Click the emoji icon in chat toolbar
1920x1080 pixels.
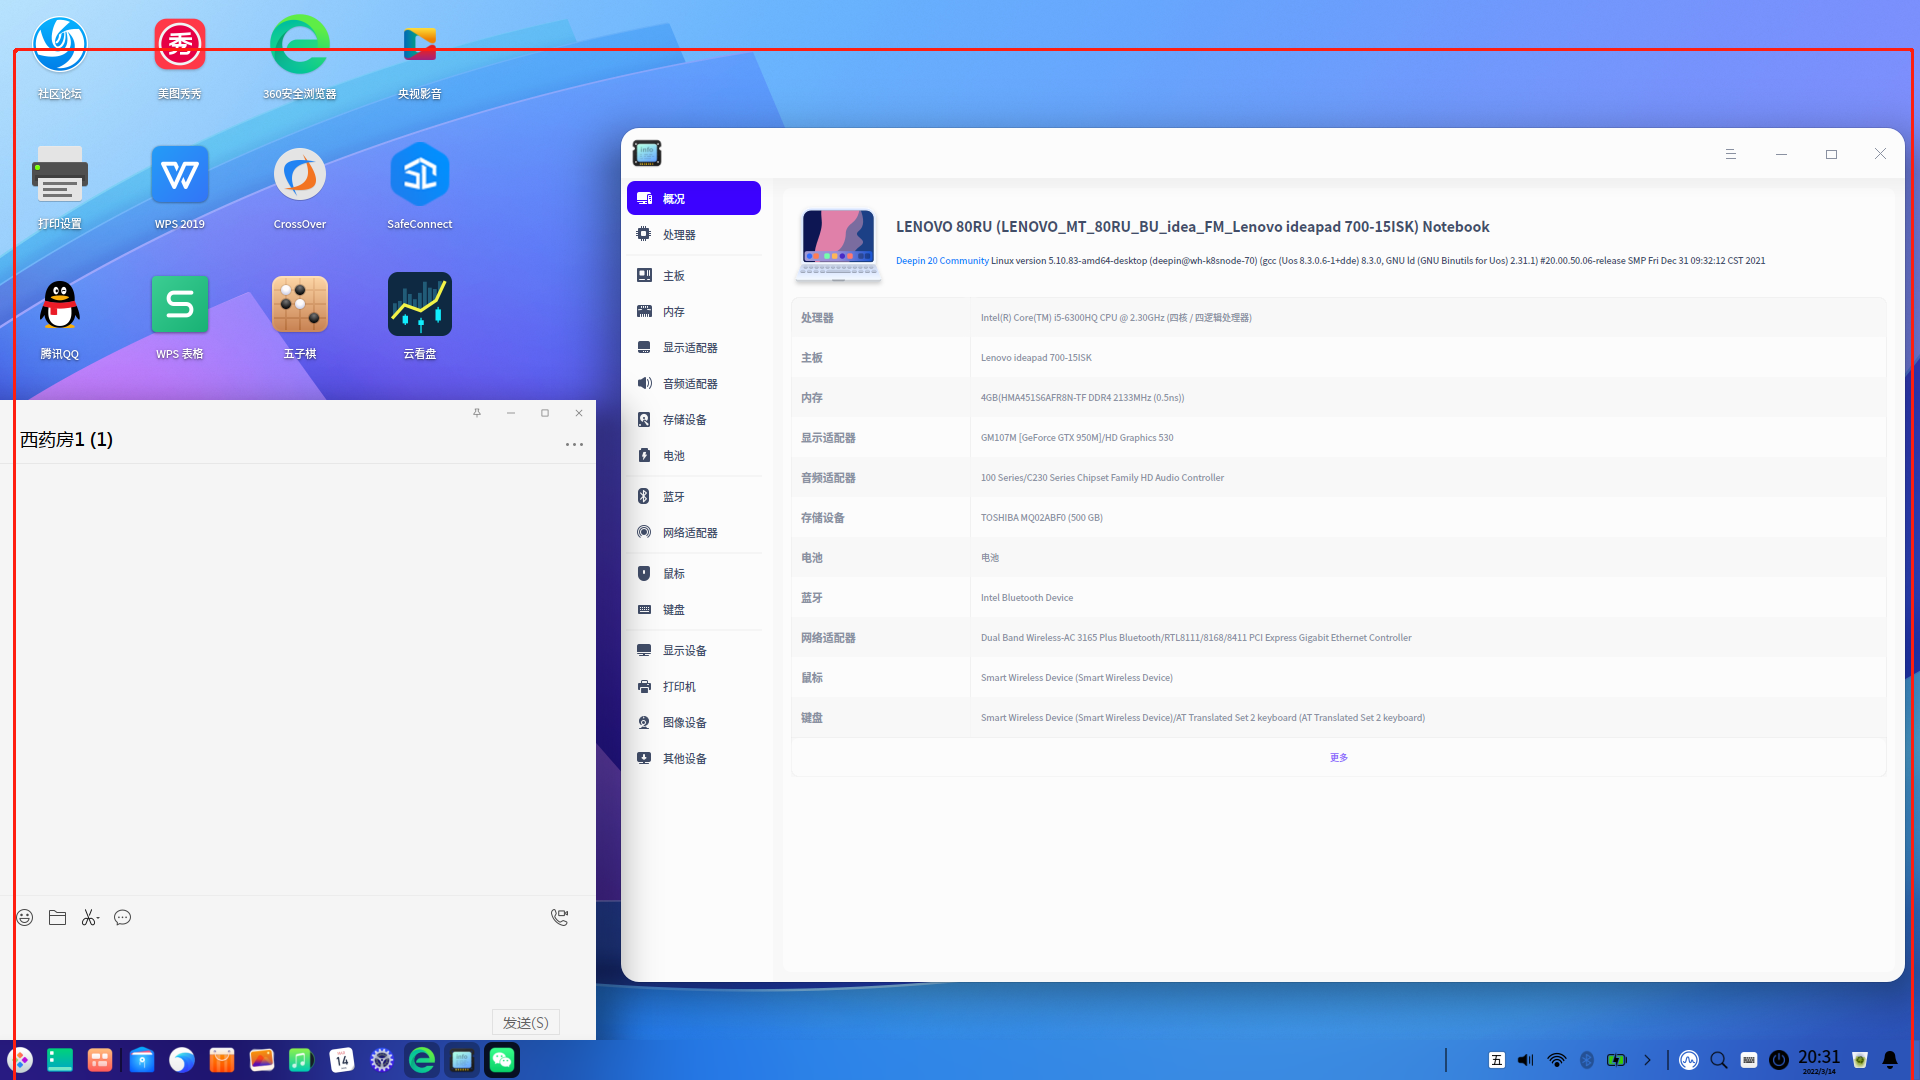[x=25, y=917]
